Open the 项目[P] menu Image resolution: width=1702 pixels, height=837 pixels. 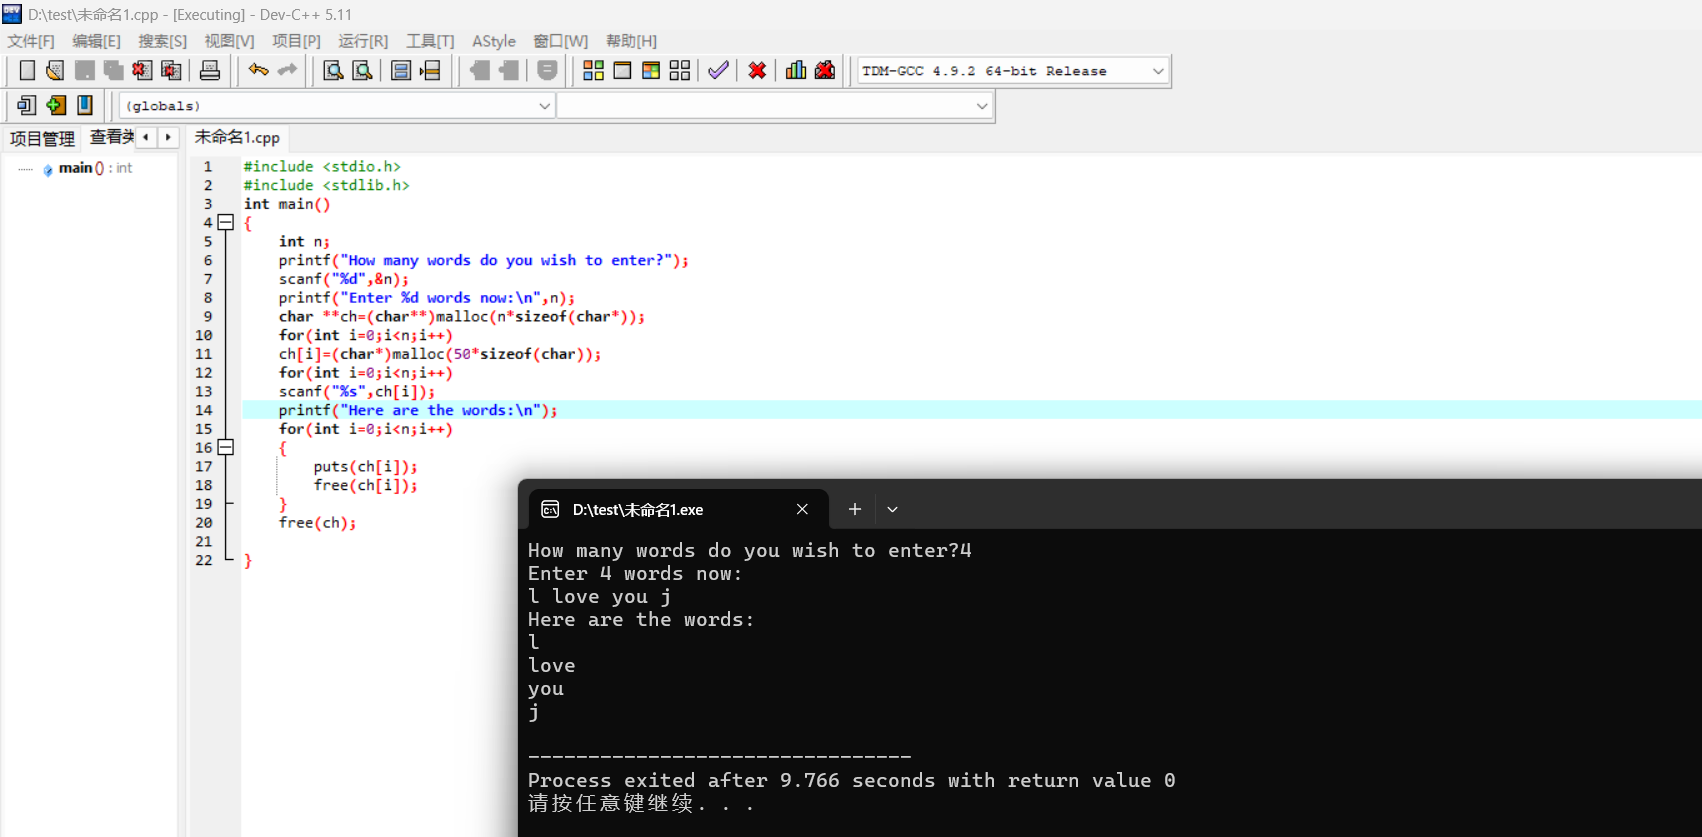pyautogui.click(x=296, y=41)
